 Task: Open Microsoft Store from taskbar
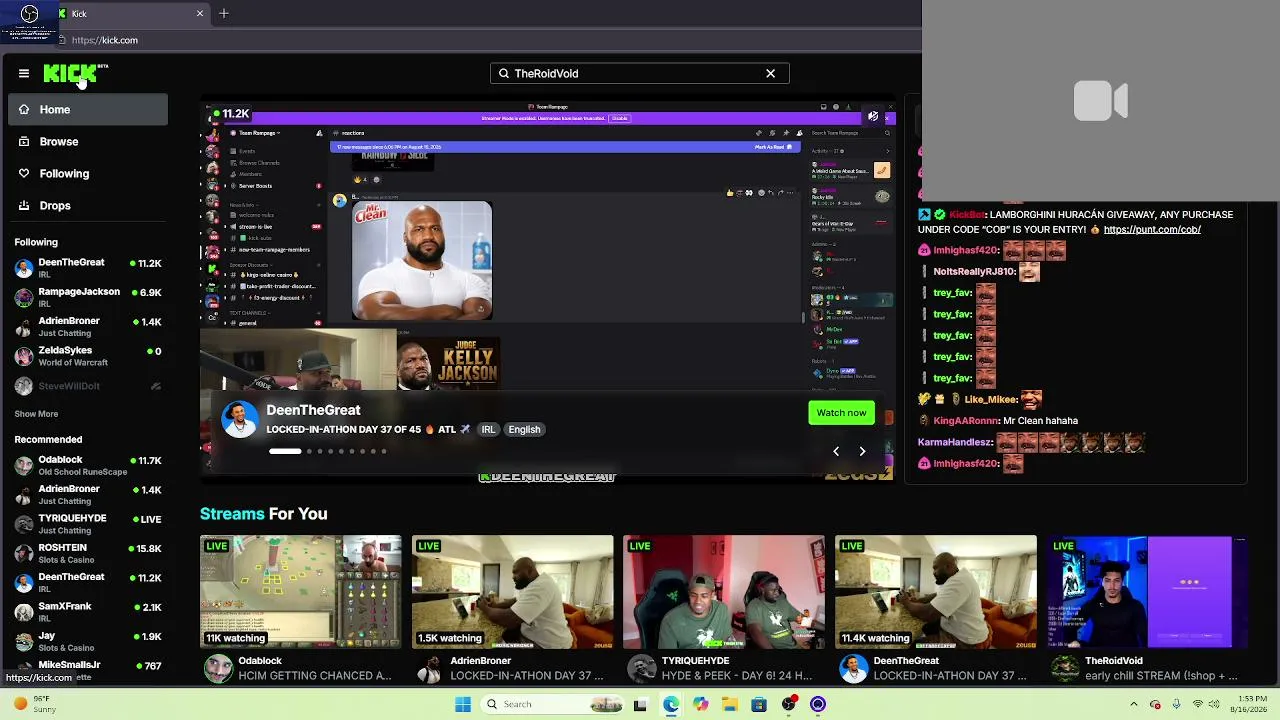pos(760,704)
